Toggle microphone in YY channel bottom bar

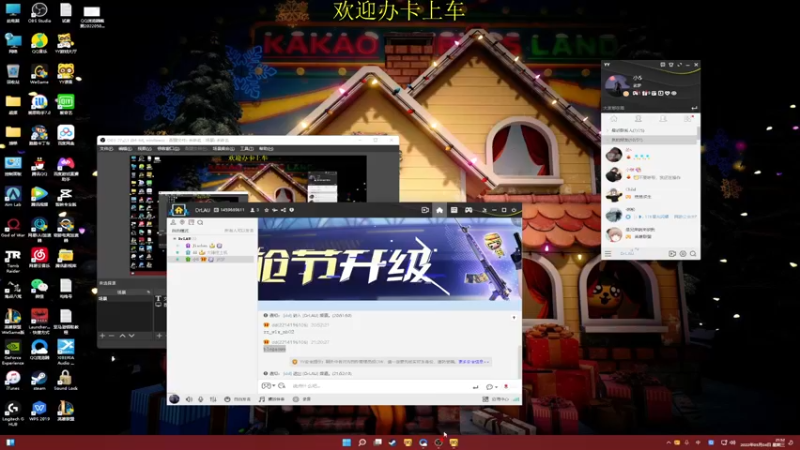(201, 399)
